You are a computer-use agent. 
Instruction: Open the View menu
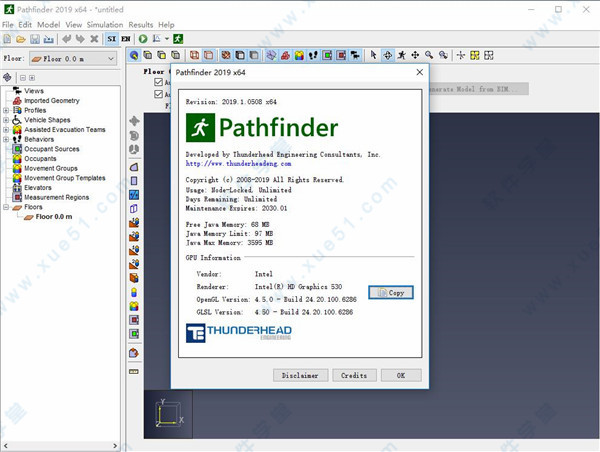(x=73, y=24)
